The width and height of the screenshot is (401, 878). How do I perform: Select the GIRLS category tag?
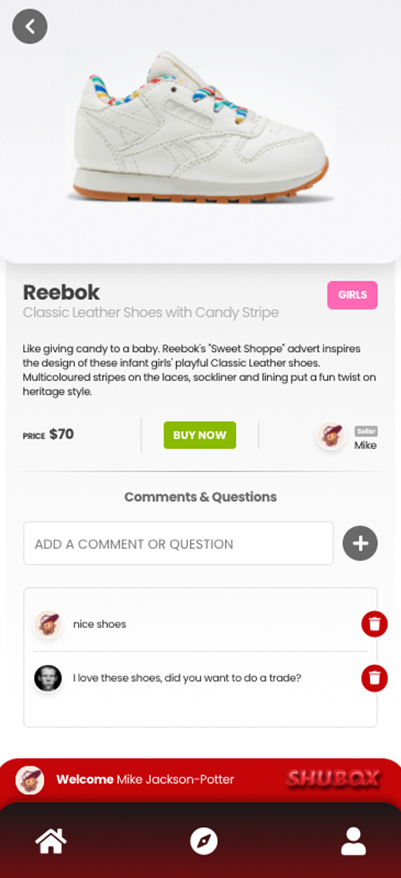(352, 295)
